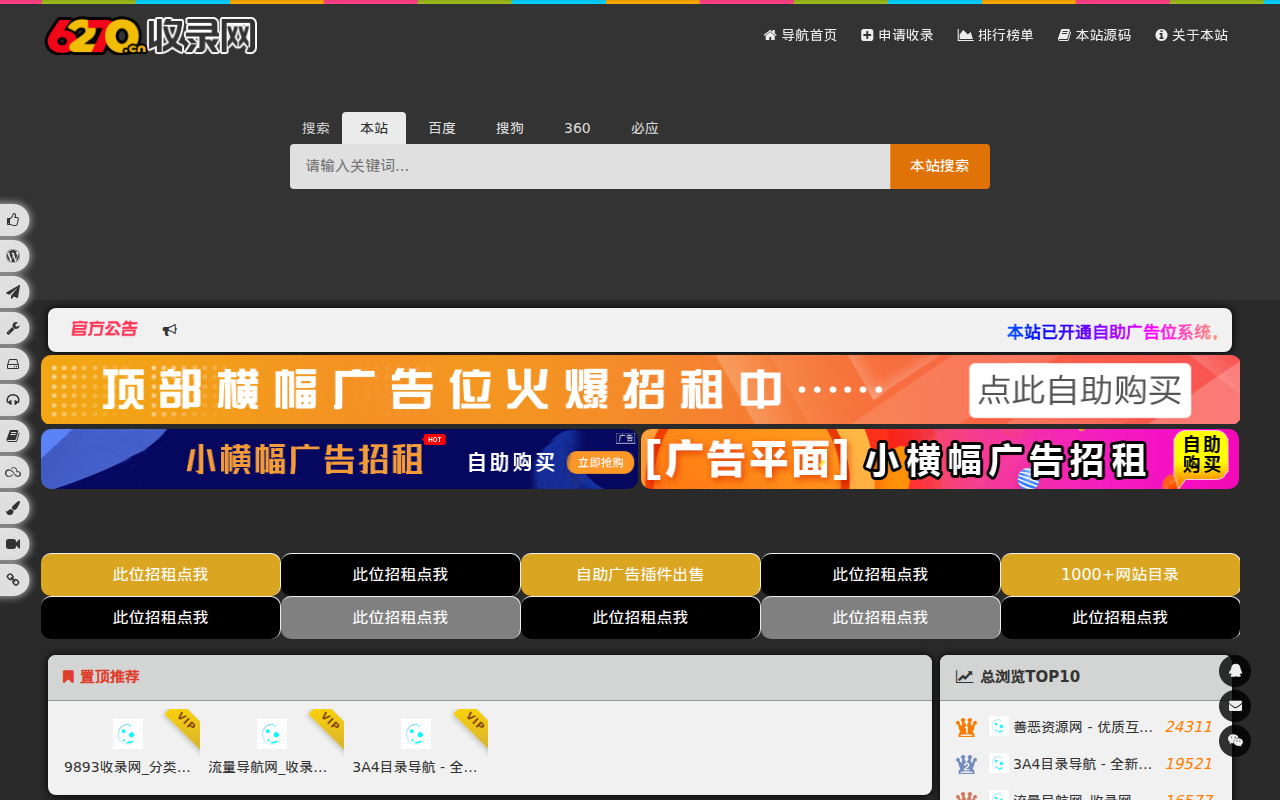1280x800 pixels.
Task: Click the 自助广告插件出售 button
Action: click(640, 574)
